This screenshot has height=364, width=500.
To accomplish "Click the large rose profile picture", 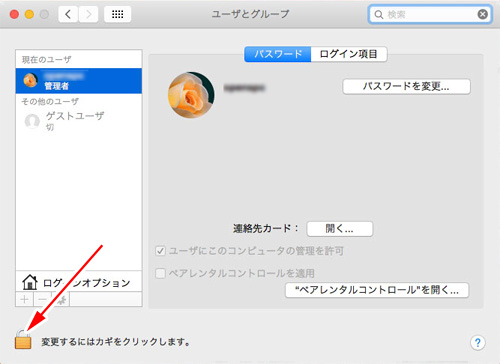I will (x=191, y=95).
